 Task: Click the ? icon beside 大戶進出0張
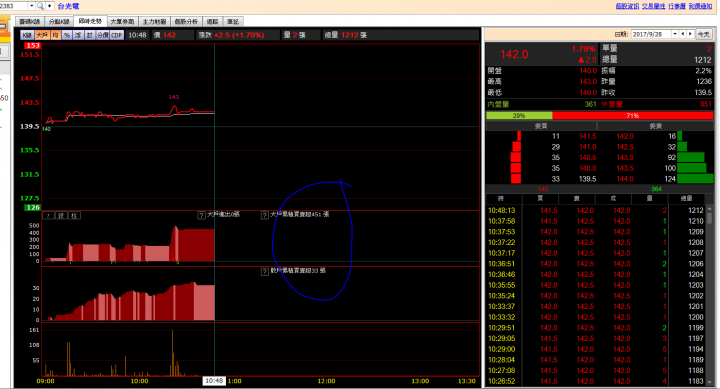click(201, 215)
